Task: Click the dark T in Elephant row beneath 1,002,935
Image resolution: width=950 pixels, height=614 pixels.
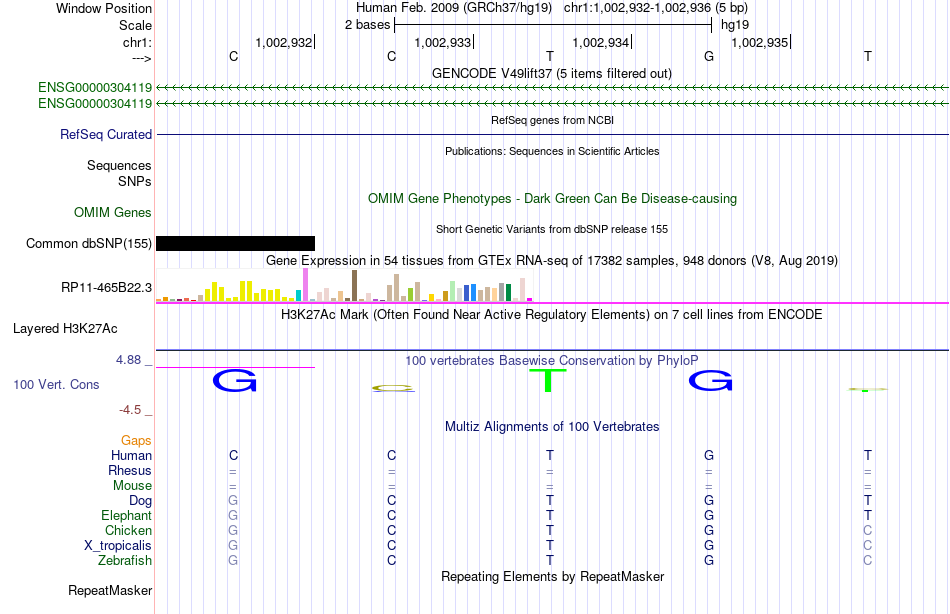Action: pyautogui.click(x=868, y=515)
